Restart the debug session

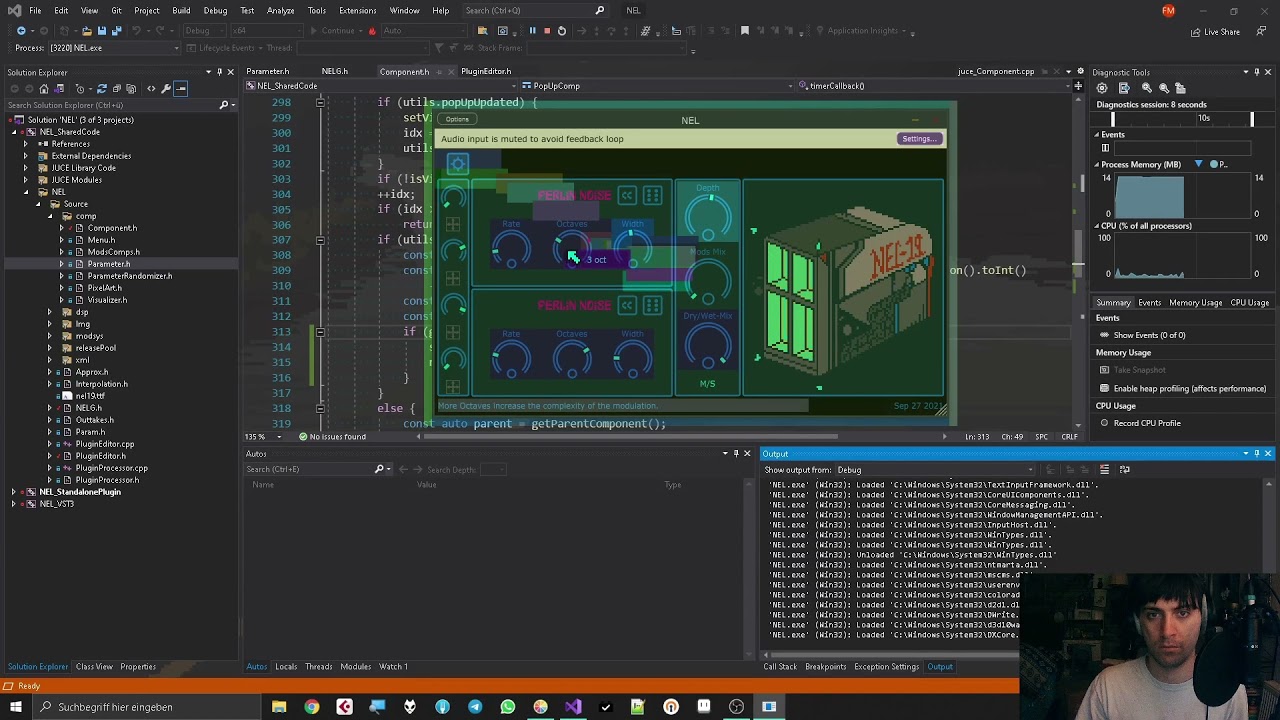point(561,31)
